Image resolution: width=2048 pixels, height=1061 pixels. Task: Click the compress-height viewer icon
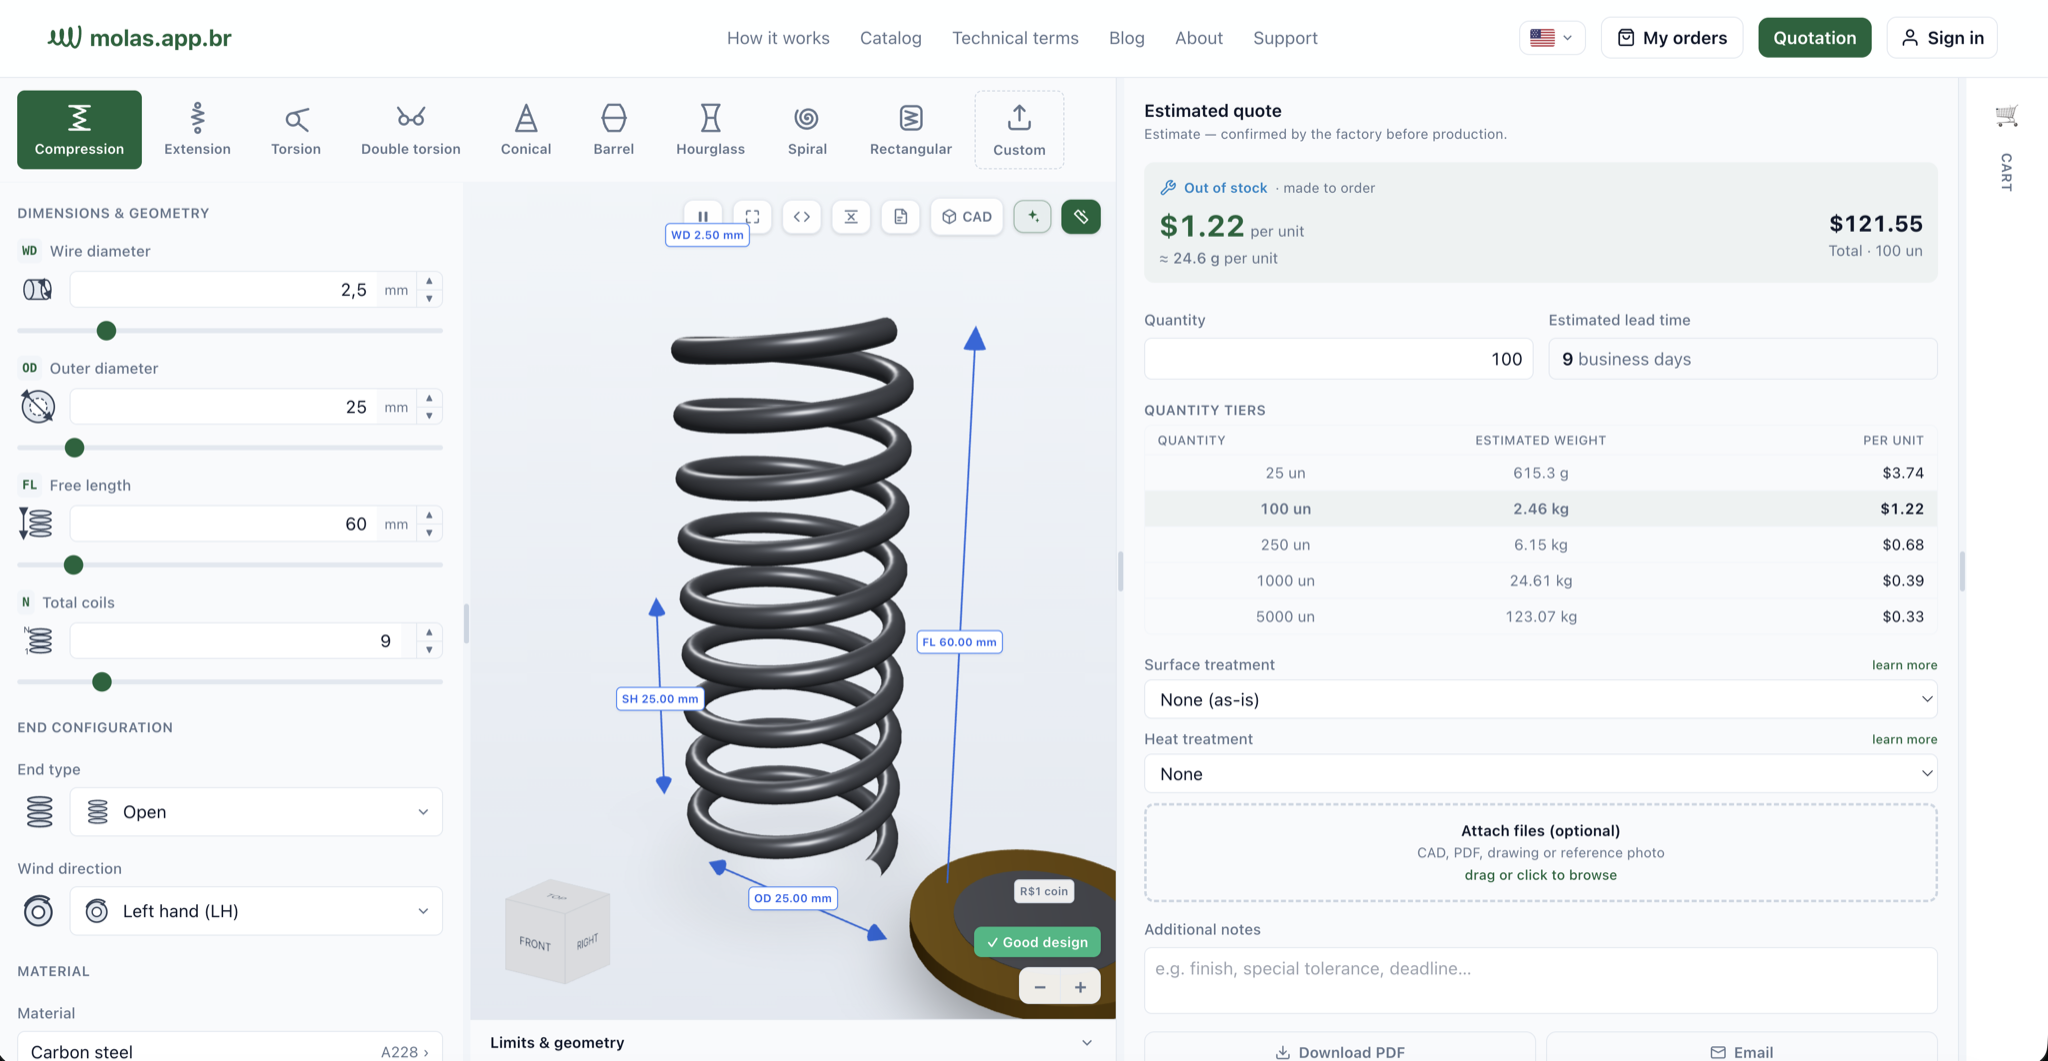(851, 216)
